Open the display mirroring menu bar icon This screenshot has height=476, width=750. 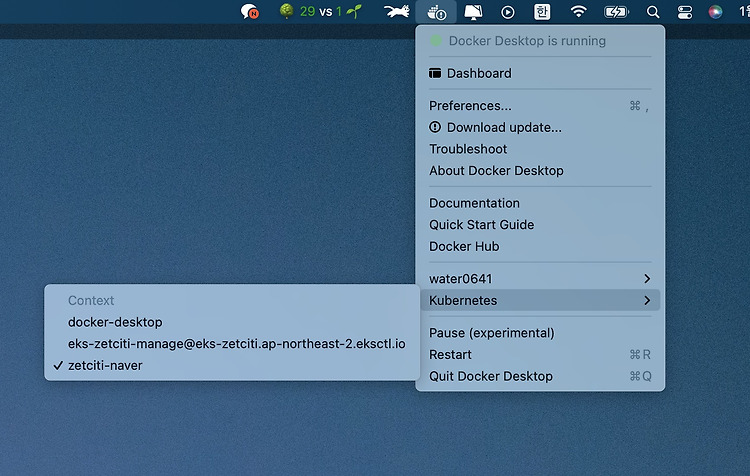tap(473, 12)
